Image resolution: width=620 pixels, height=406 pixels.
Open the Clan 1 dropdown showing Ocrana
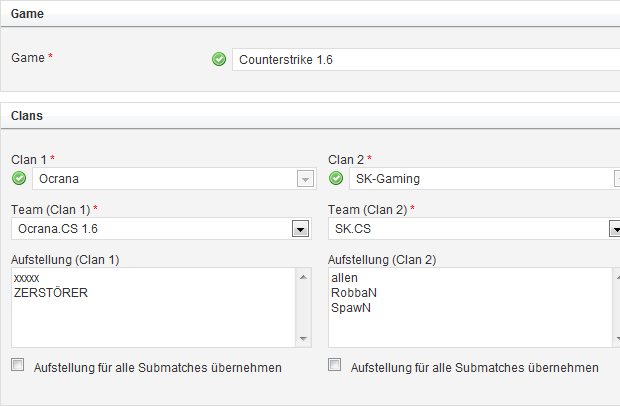(304, 179)
